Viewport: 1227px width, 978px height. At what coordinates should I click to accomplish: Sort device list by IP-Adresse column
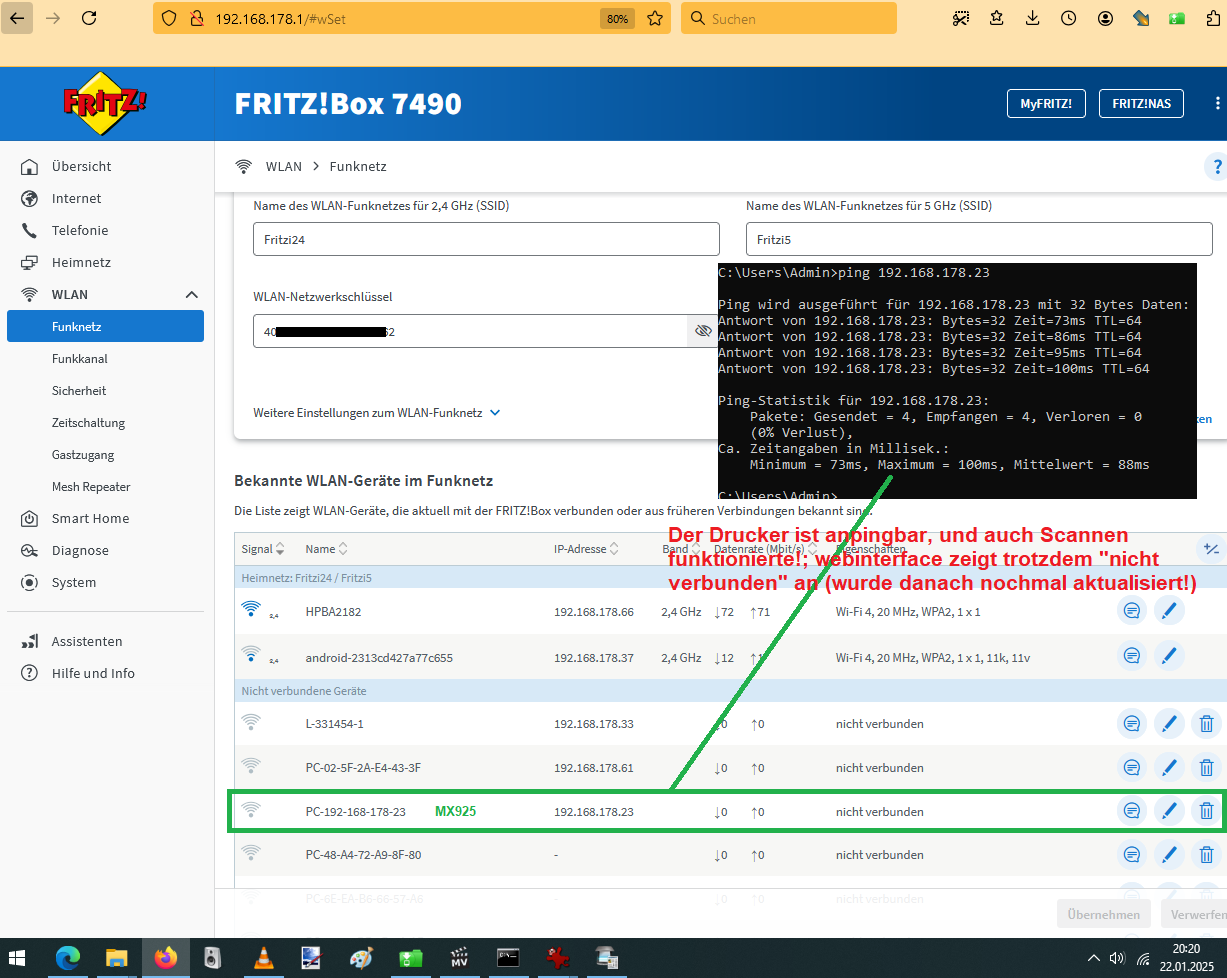point(587,549)
